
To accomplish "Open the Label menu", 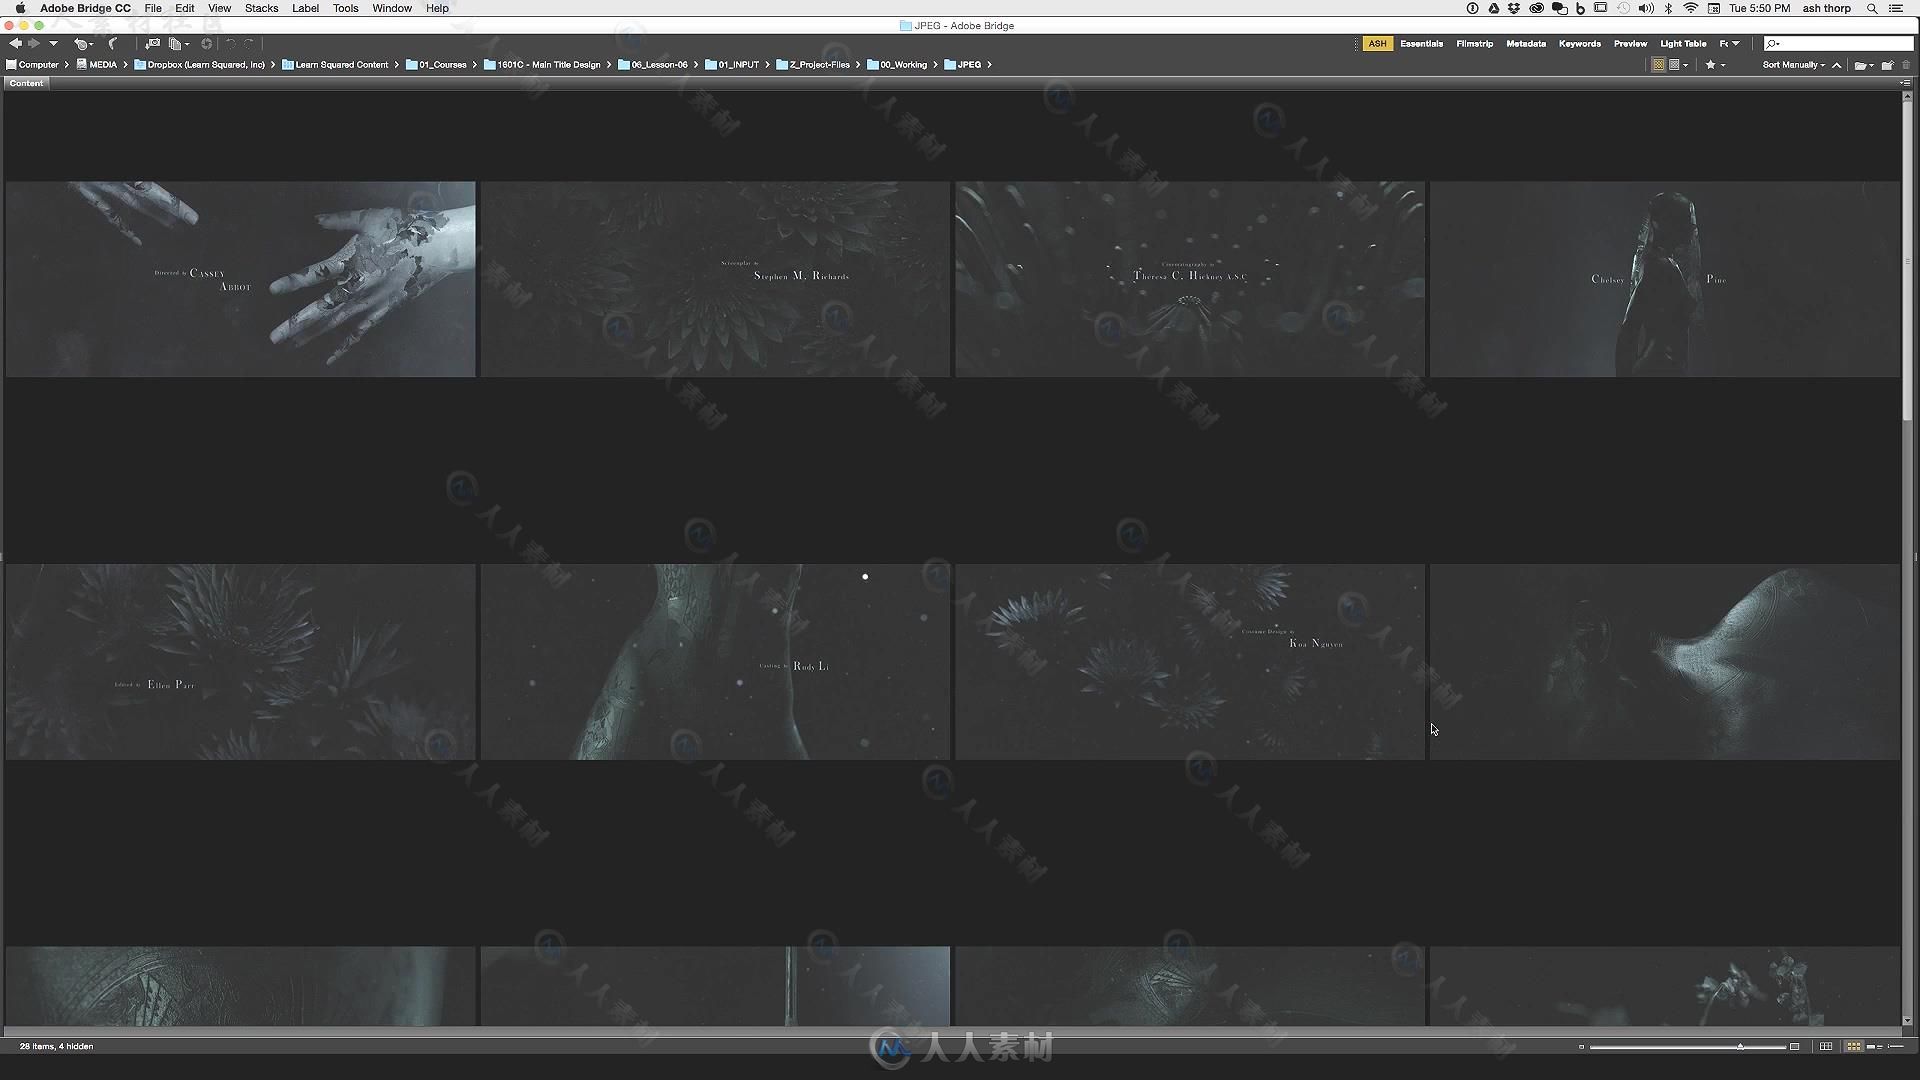I will [x=305, y=8].
